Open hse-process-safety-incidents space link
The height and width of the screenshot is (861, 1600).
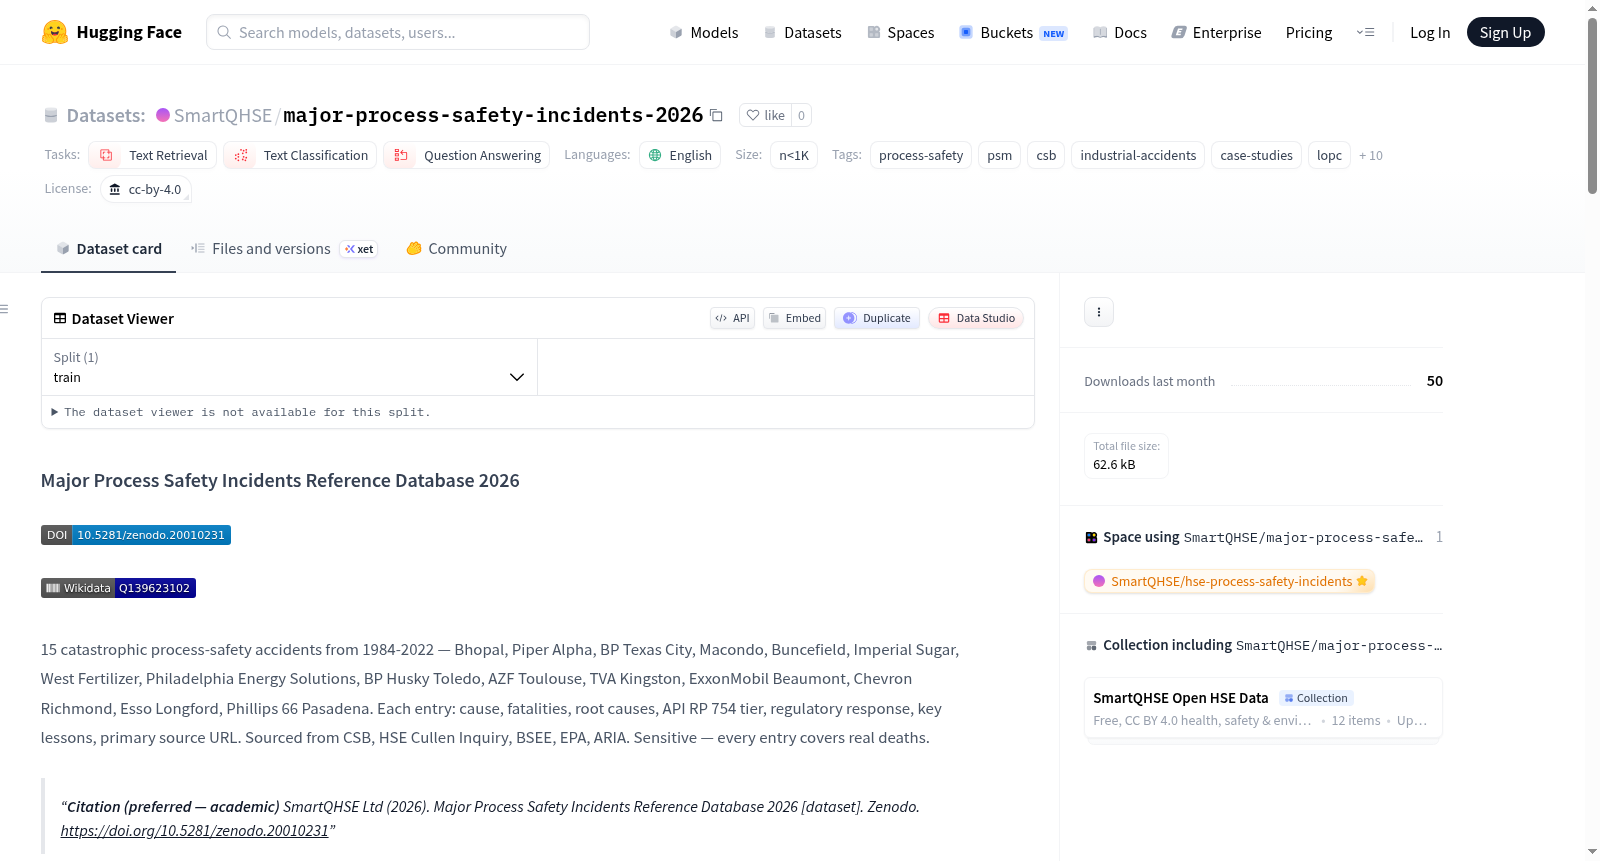pos(1229,581)
